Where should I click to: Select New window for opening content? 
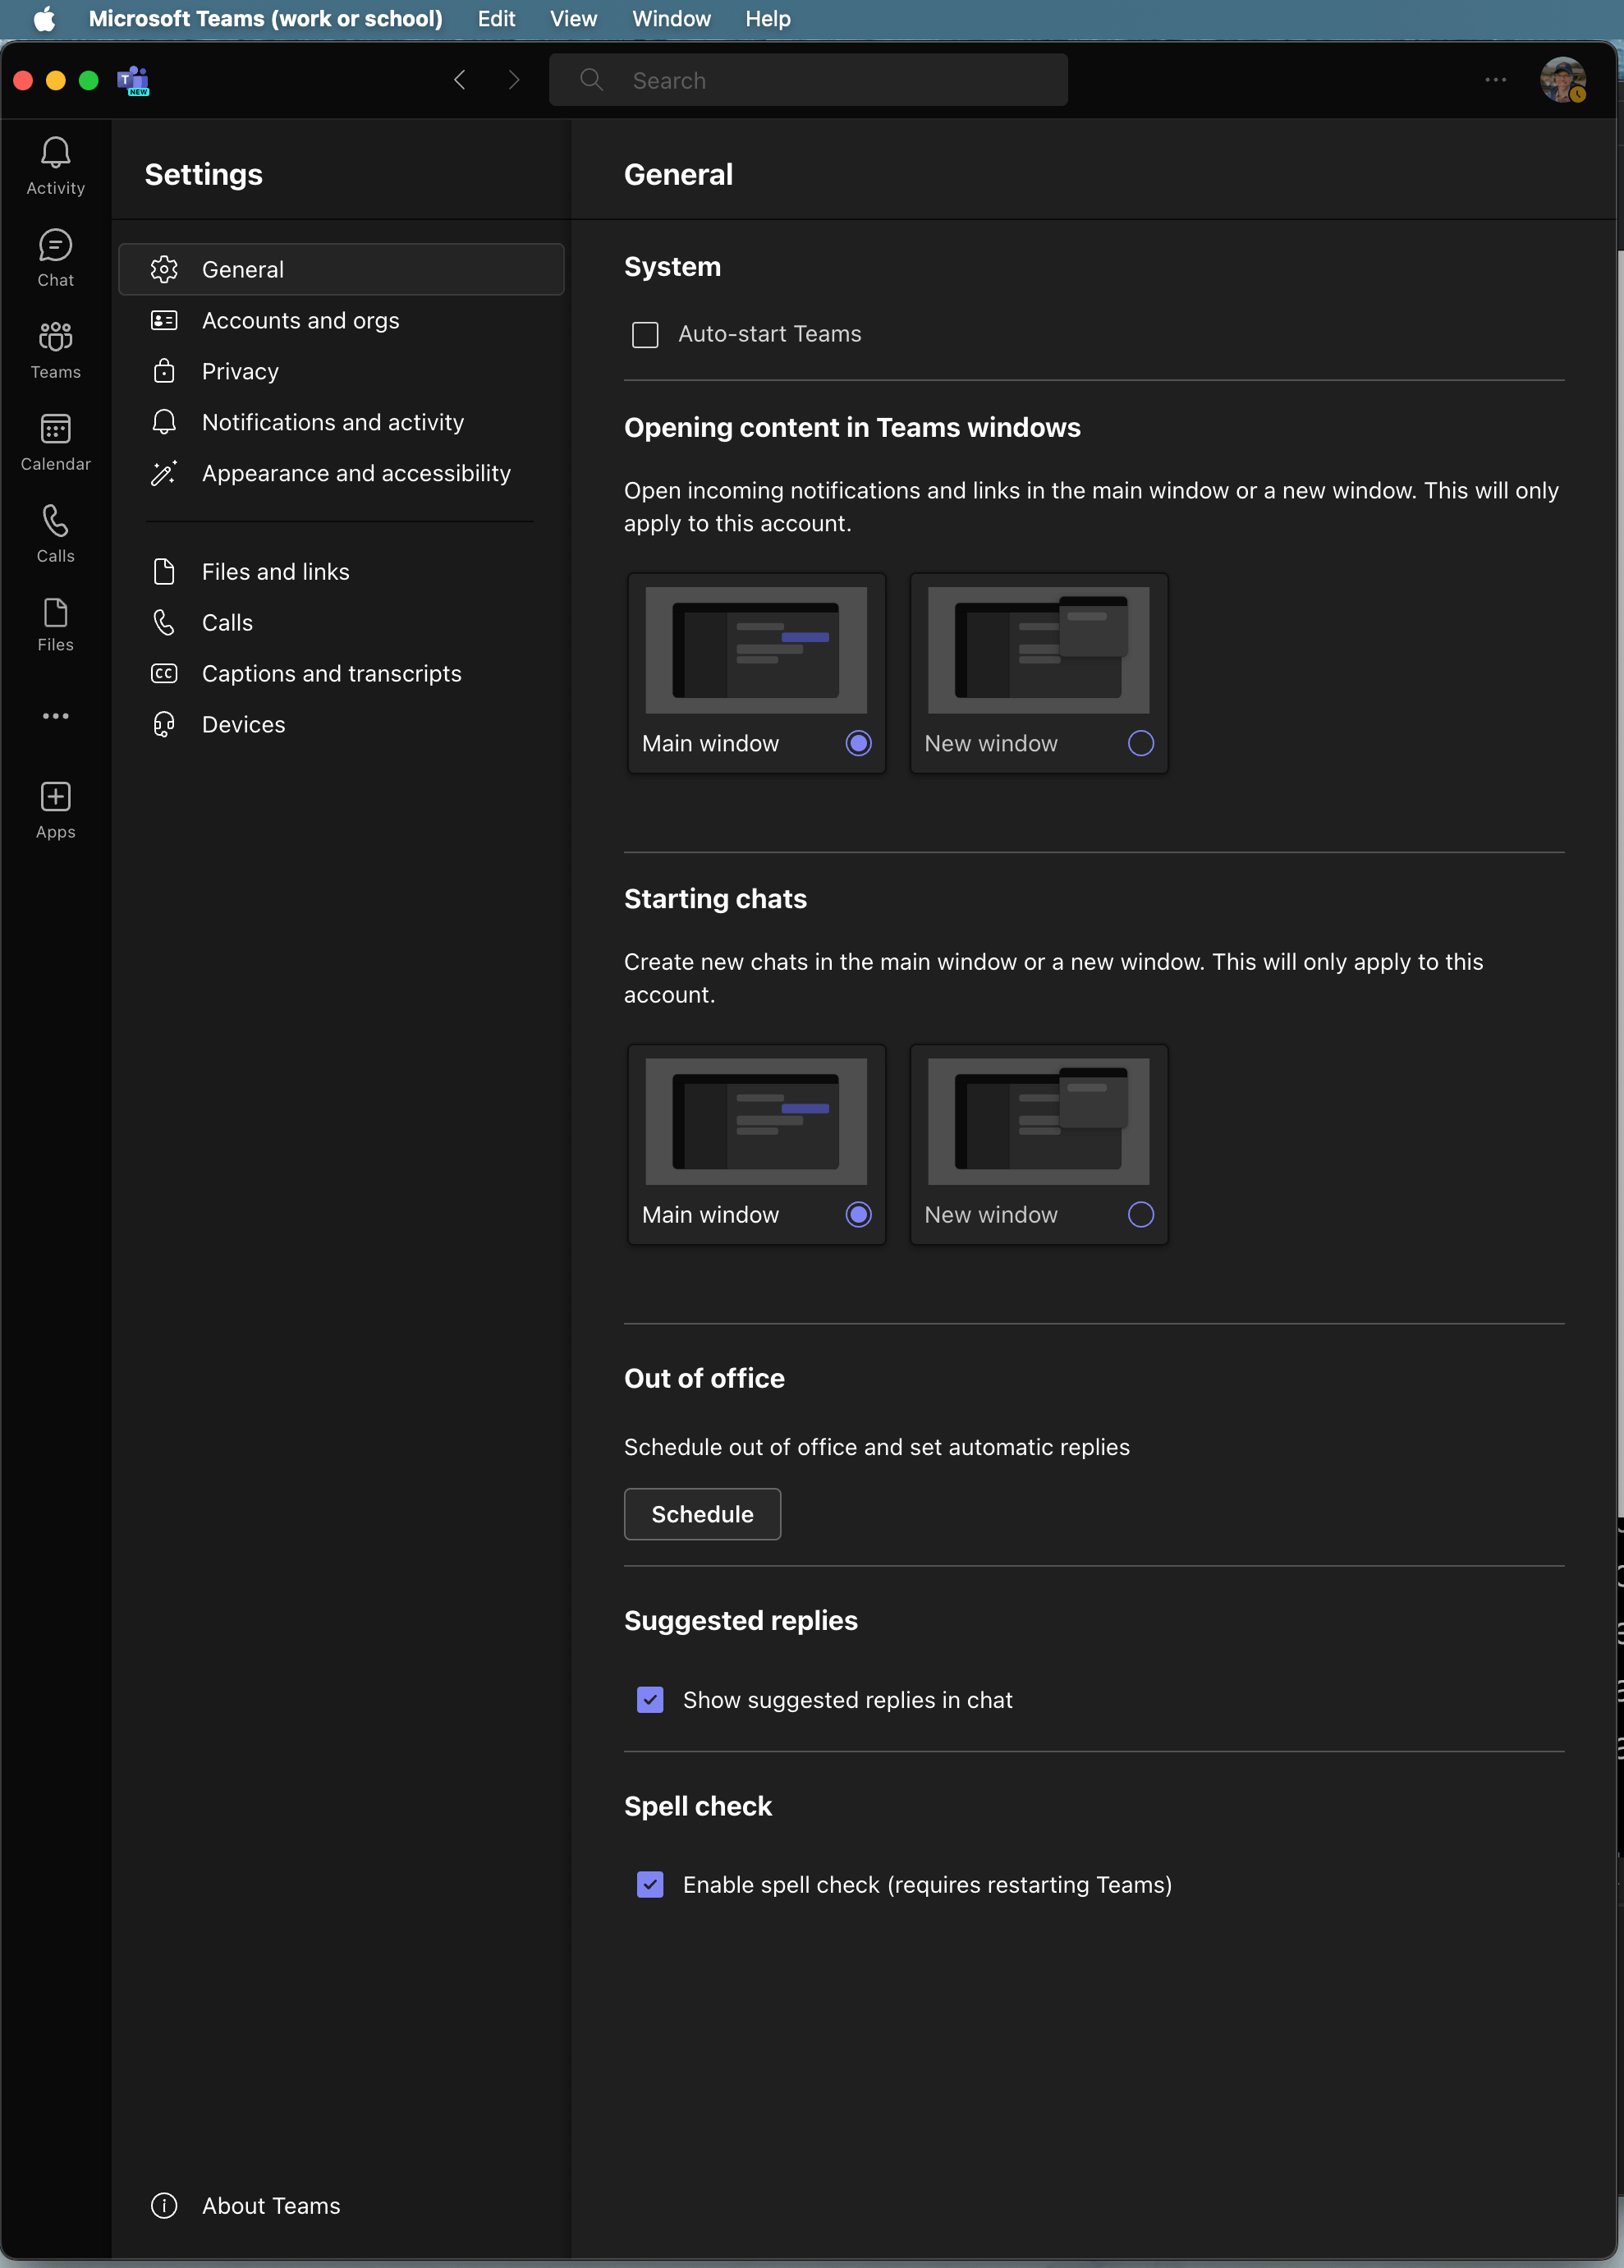pyautogui.click(x=1140, y=743)
